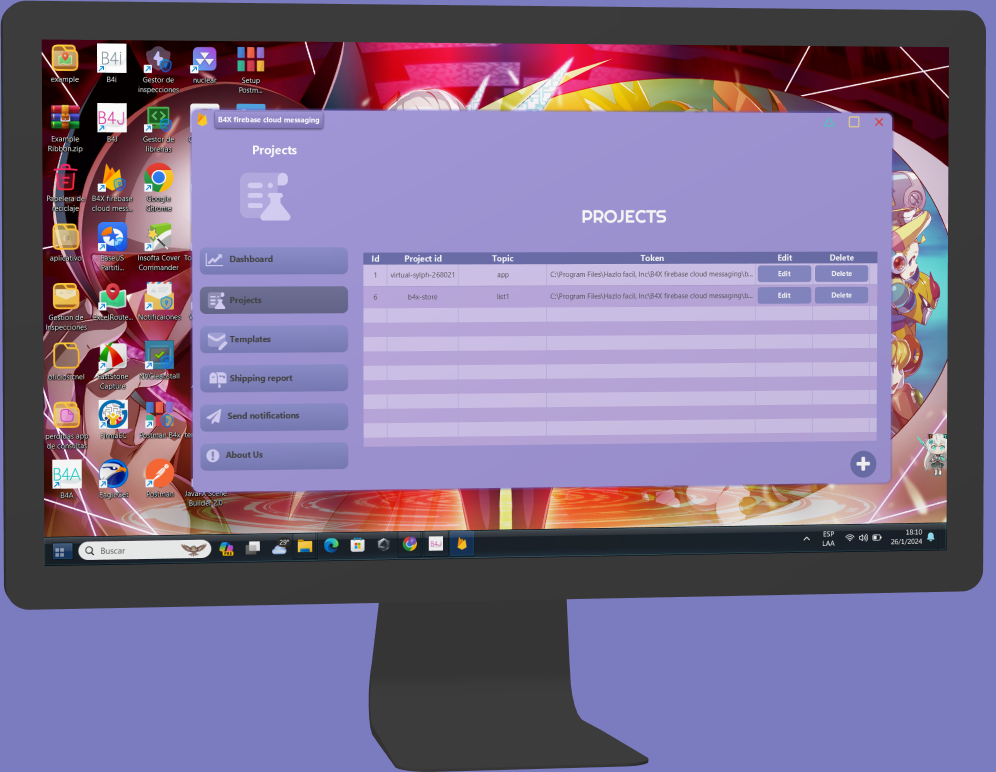Launch Google Chrome from the taskbar
This screenshot has width=996, height=772.
409,546
